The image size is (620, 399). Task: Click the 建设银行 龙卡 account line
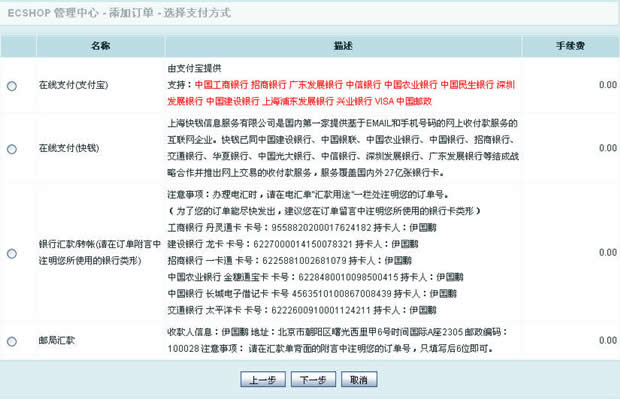point(293,244)
